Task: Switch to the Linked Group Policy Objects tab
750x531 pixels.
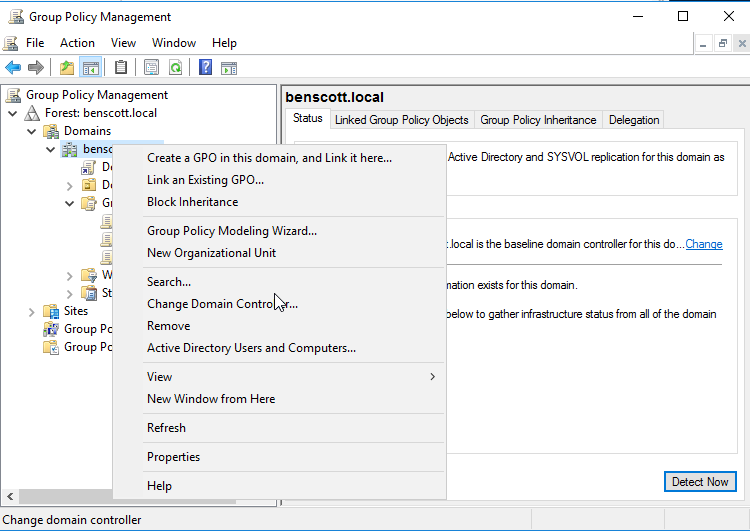Action: coord(402,120)
